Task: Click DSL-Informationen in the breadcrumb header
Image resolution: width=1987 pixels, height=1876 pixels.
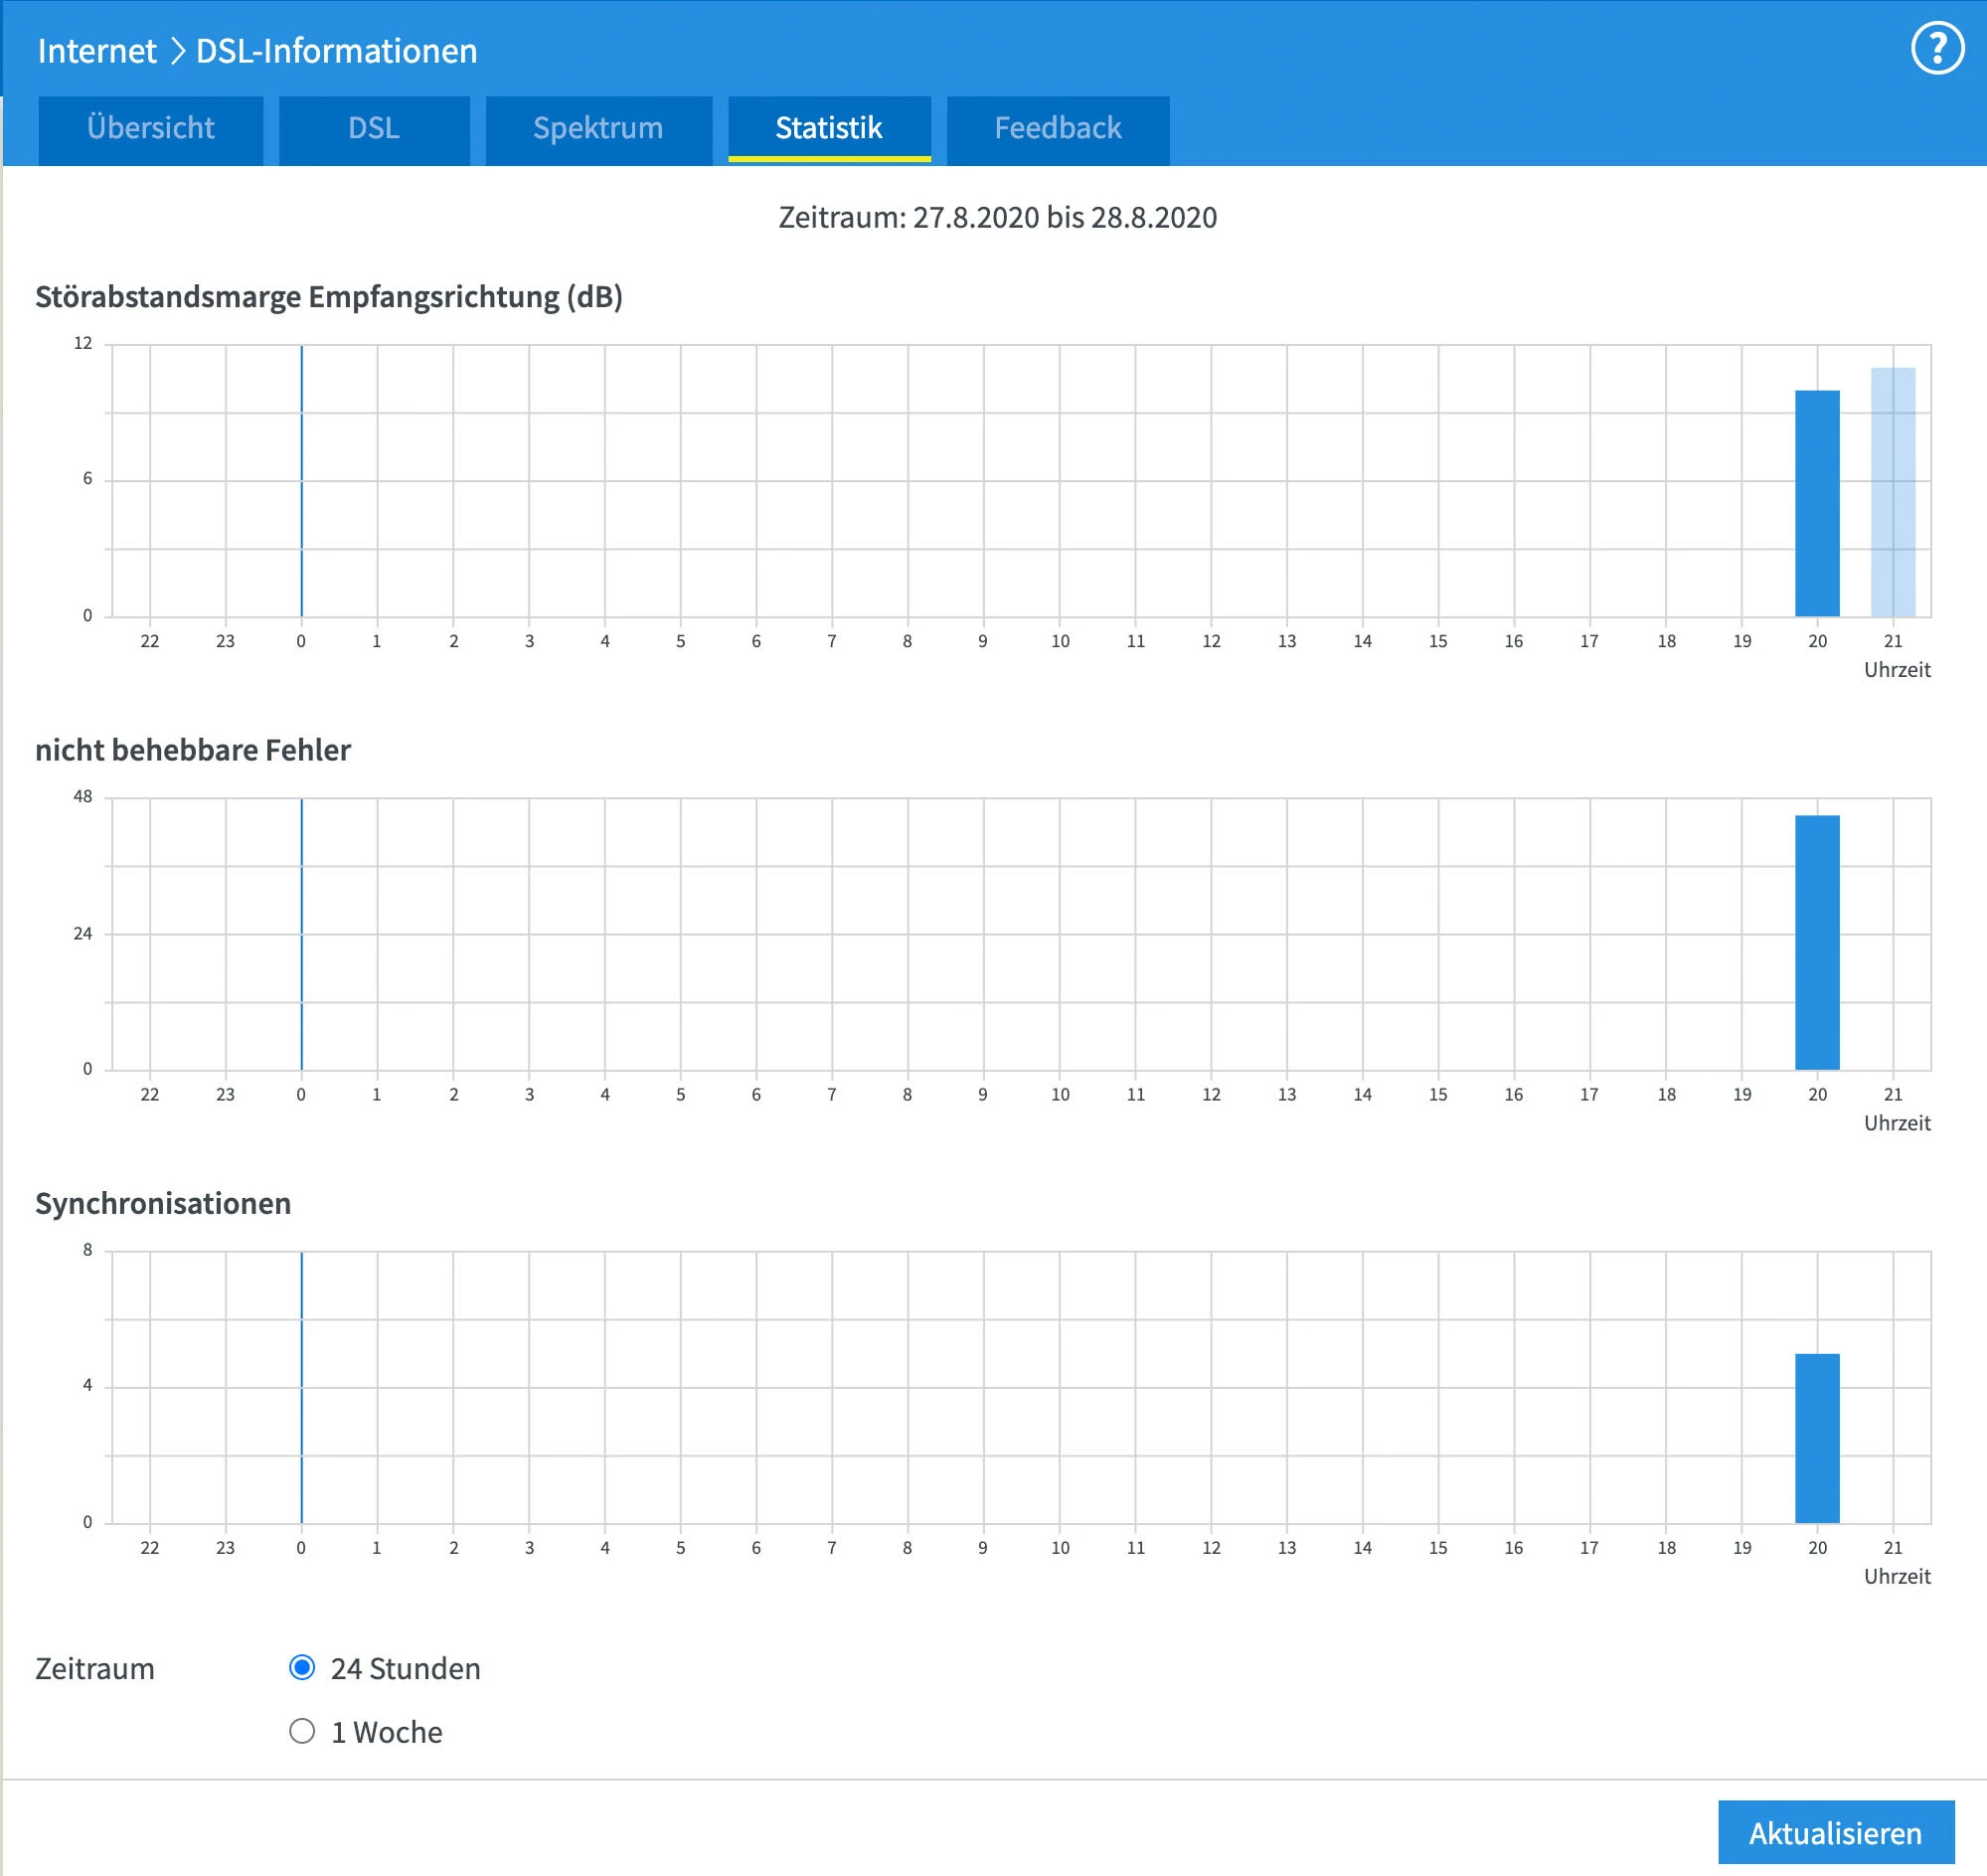Action: [336, 51]
